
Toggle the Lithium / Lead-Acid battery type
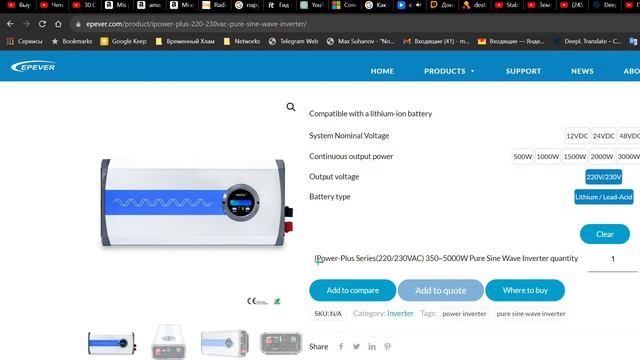click(604, 197)
